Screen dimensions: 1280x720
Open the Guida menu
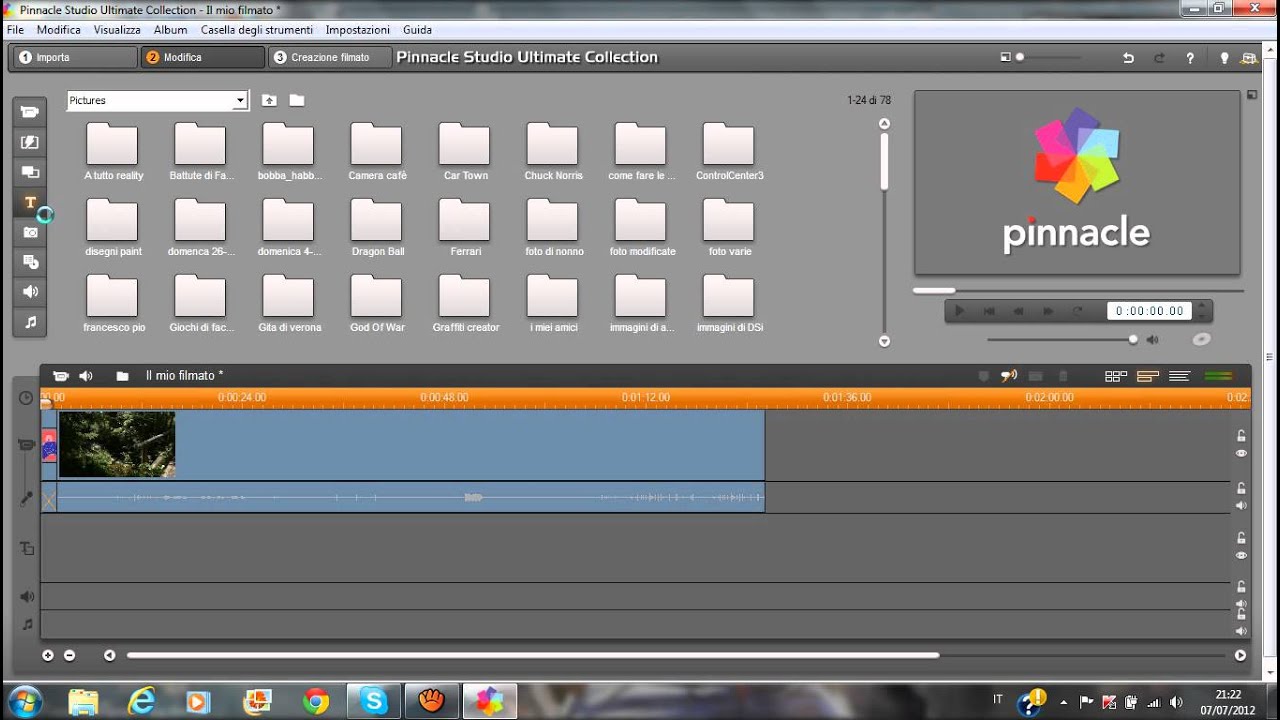click(x=417, y=30)
